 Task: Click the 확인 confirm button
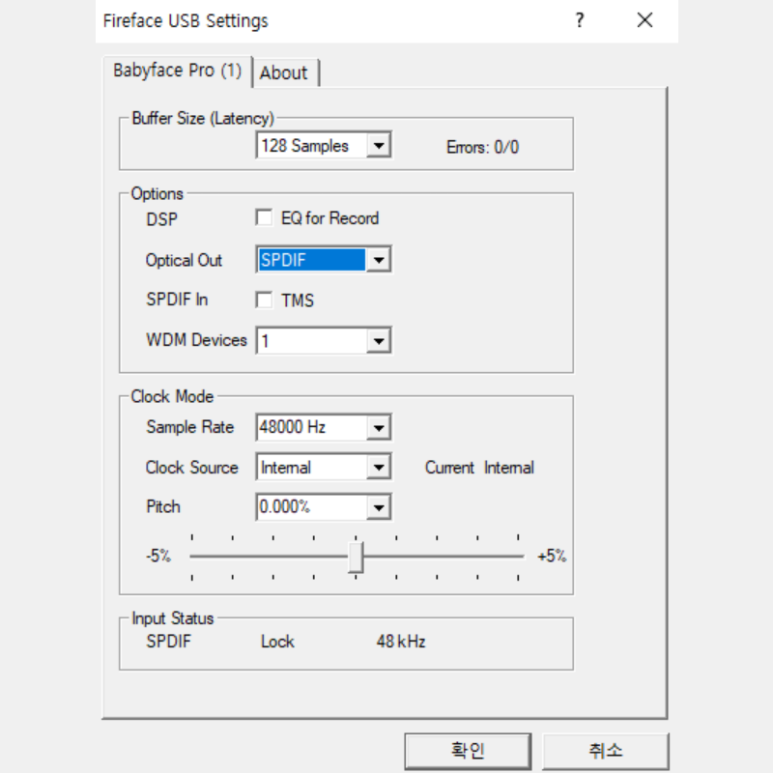(468, 751)
